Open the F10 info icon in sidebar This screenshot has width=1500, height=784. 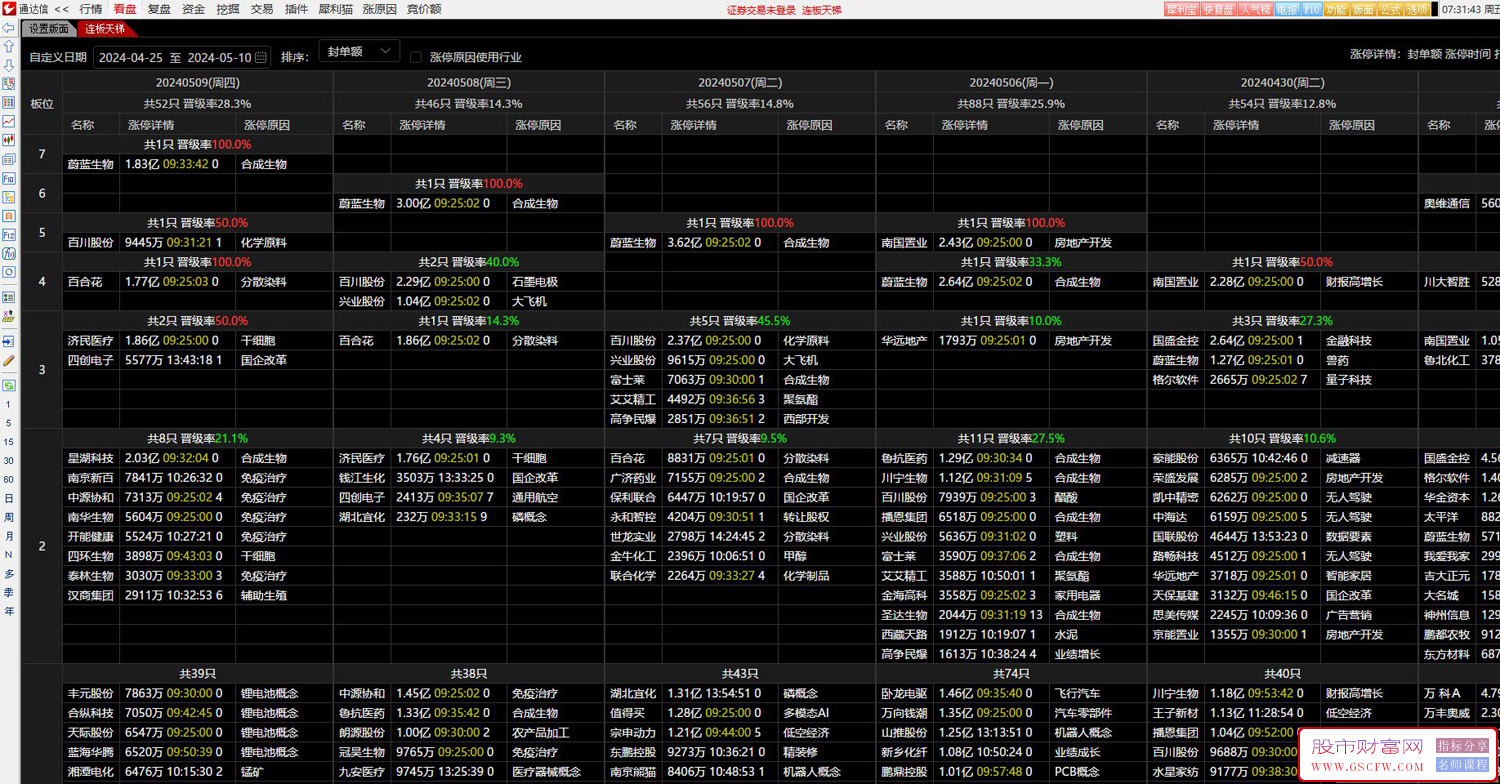(x=9, y=179)
